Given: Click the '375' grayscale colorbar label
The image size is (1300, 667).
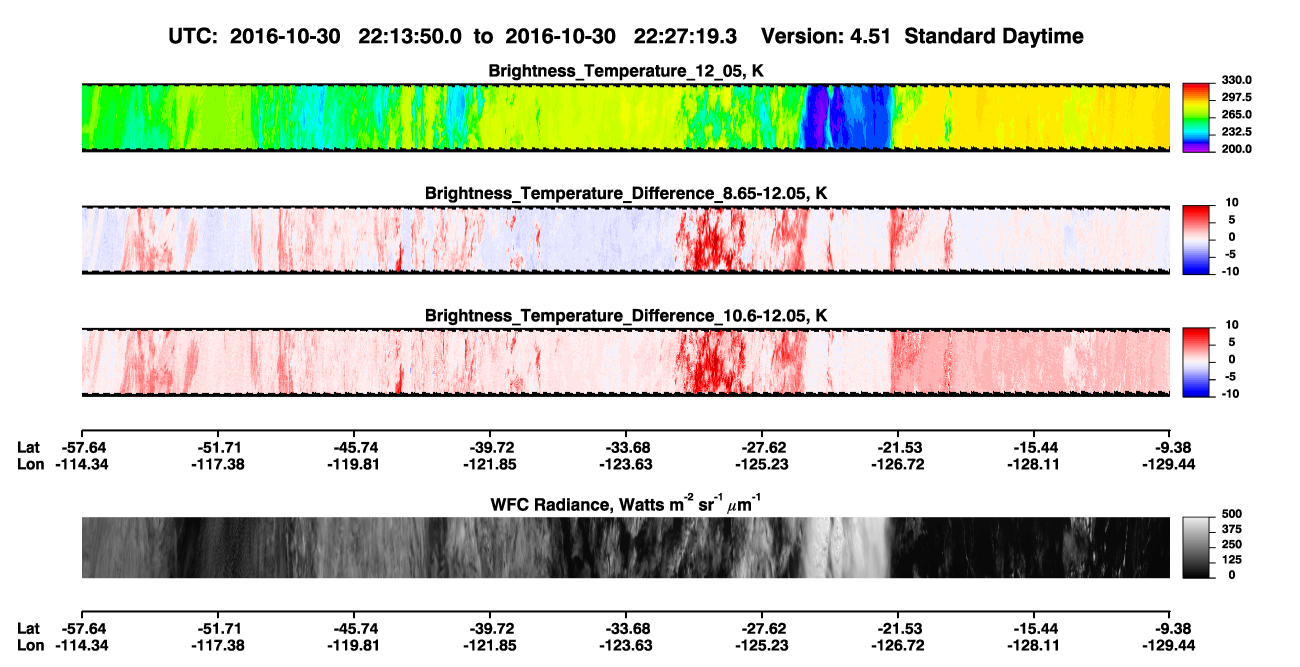Looking at the screenshot, I should pyautogui.click(x=1232, y=529).
